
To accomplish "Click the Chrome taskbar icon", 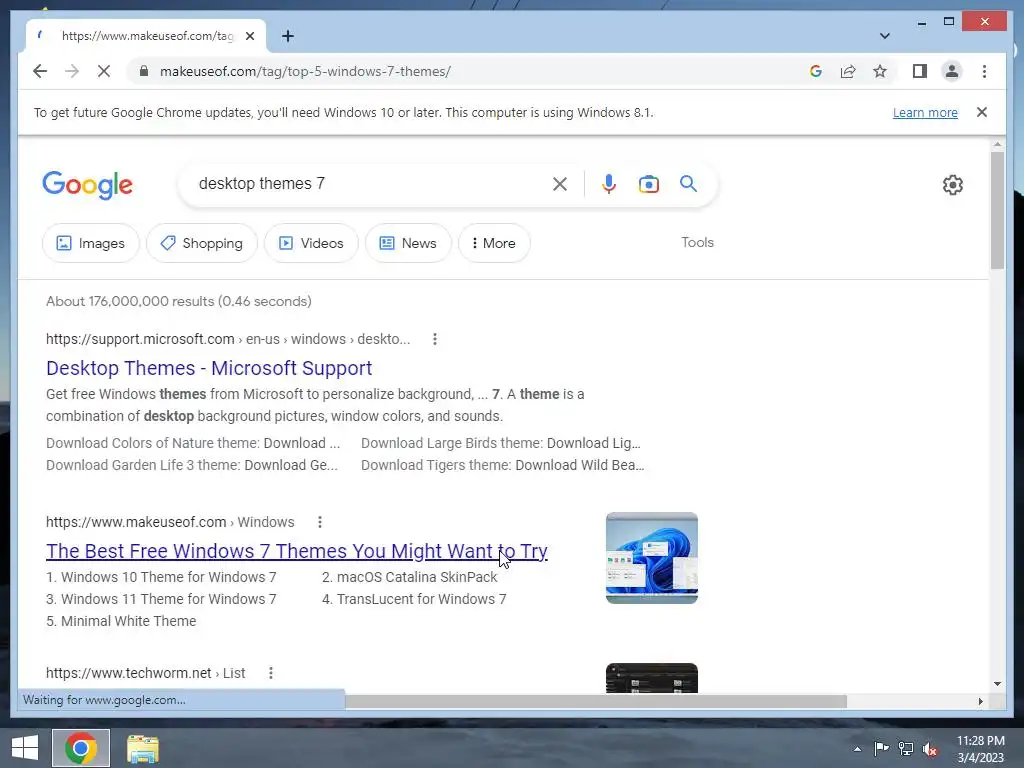I will pyautogui.click(x=81, y=748).
